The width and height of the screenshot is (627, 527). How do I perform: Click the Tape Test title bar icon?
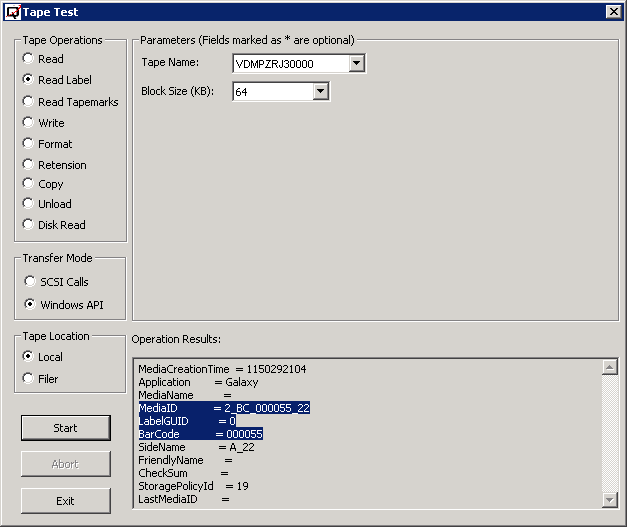pyautogui.click(x=12, y=12)
